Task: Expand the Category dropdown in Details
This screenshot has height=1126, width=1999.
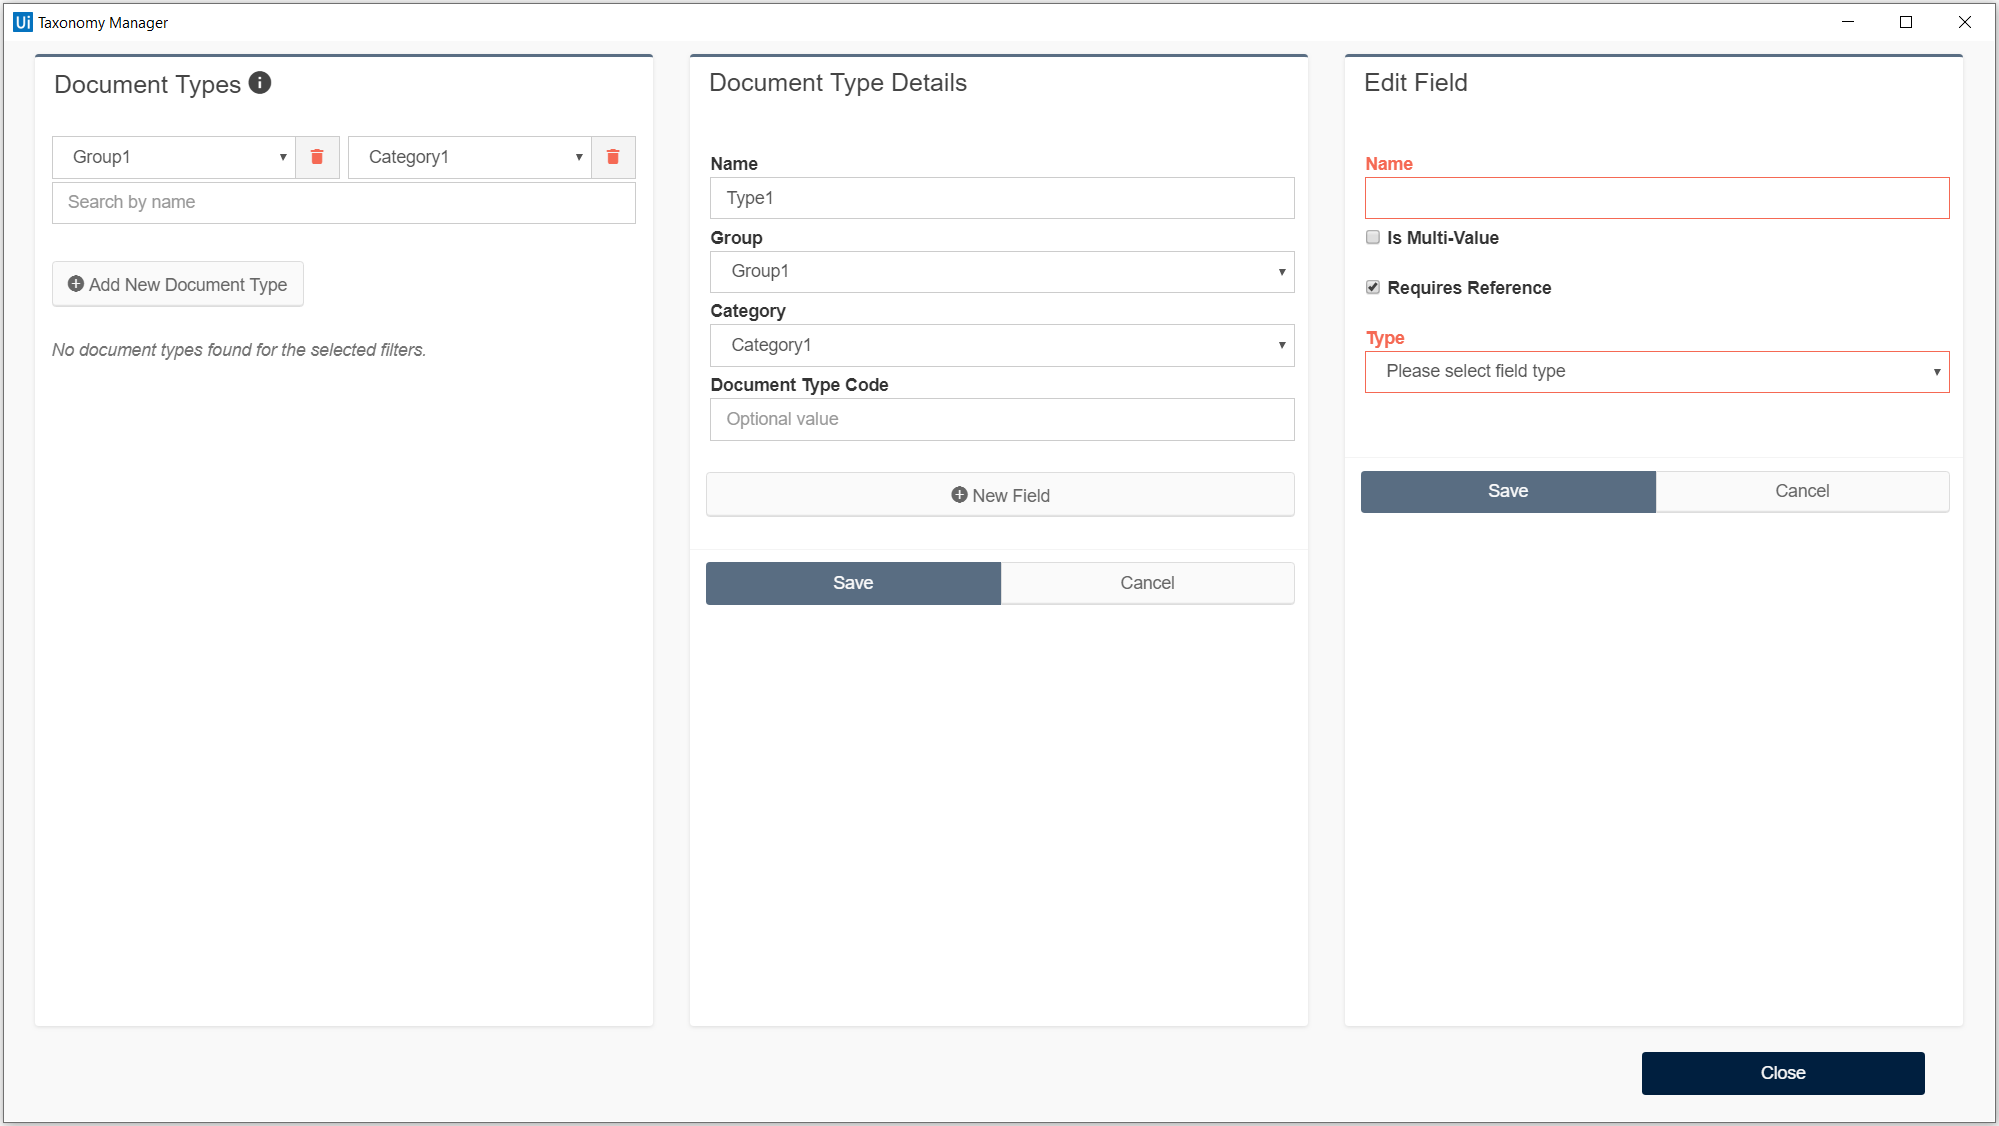Action: [1001, 345]
